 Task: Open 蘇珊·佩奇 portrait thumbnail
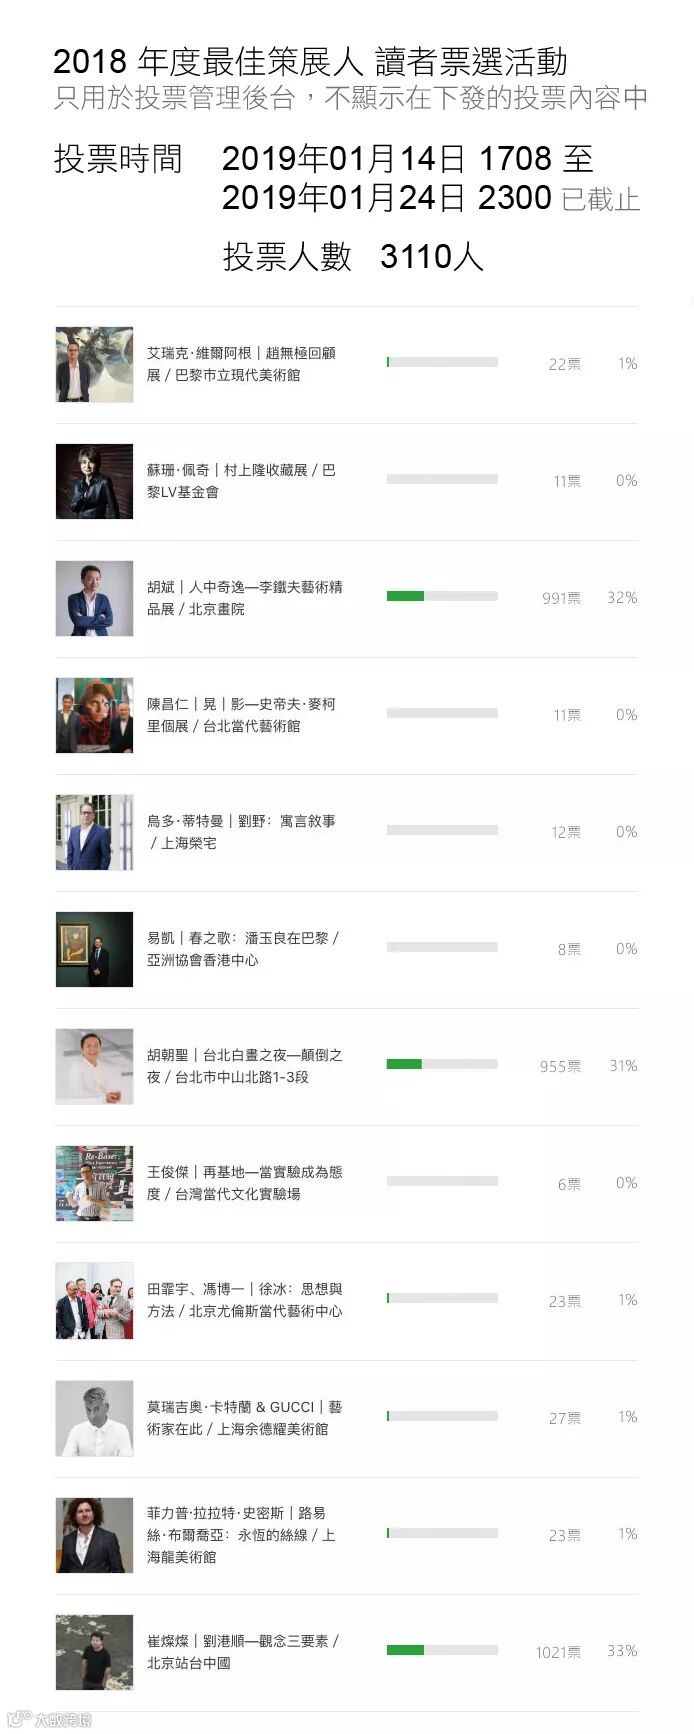click(x=94, y=481)
